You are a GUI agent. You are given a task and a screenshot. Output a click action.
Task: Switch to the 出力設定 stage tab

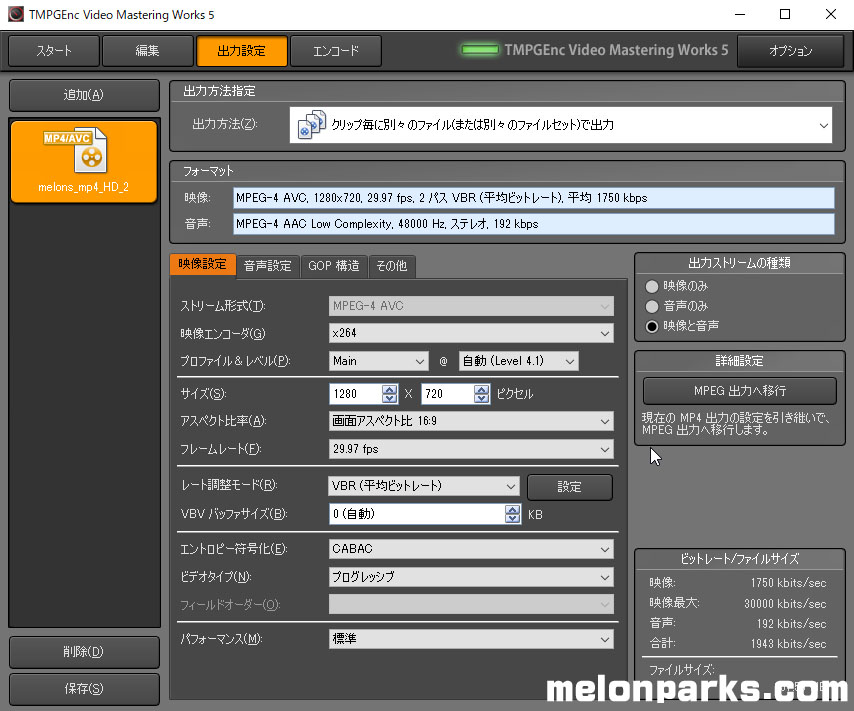click(241, 51)
